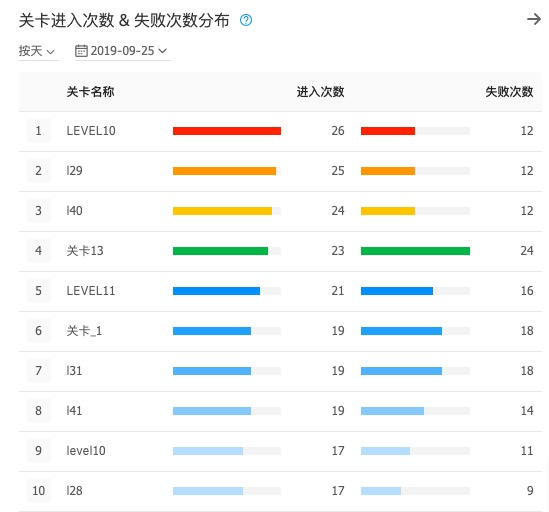
Task: Select the LEVEL10 row name
Action: tap(91, 131)
